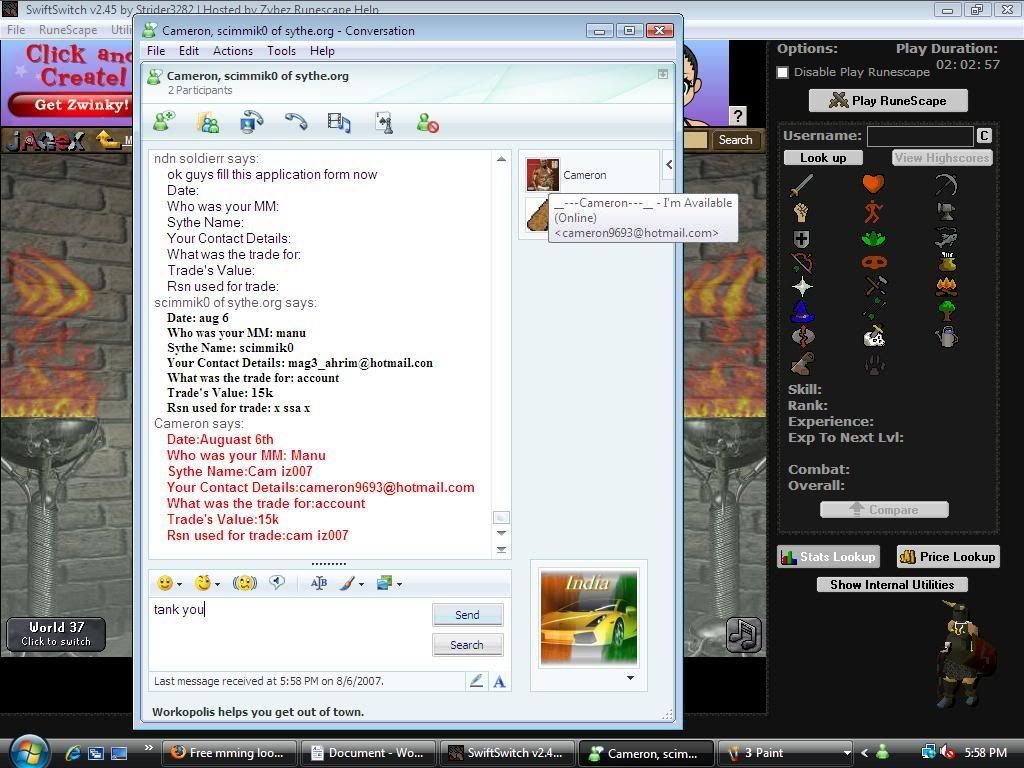Click the voice clip icon

(x=277, y=583)
